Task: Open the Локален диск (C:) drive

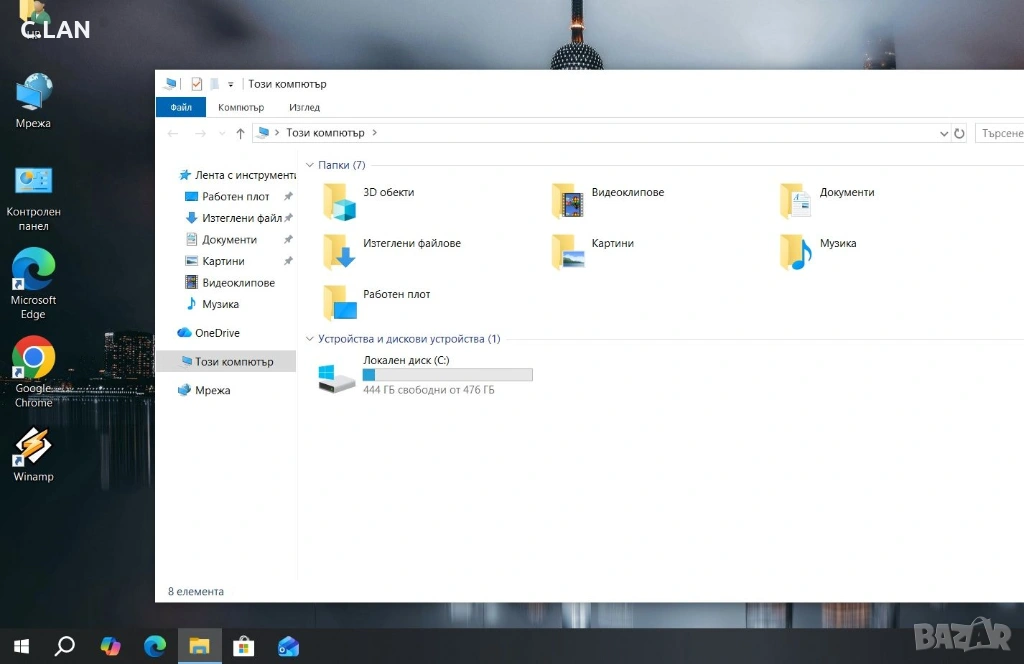Action: click(x=336, y=377)
